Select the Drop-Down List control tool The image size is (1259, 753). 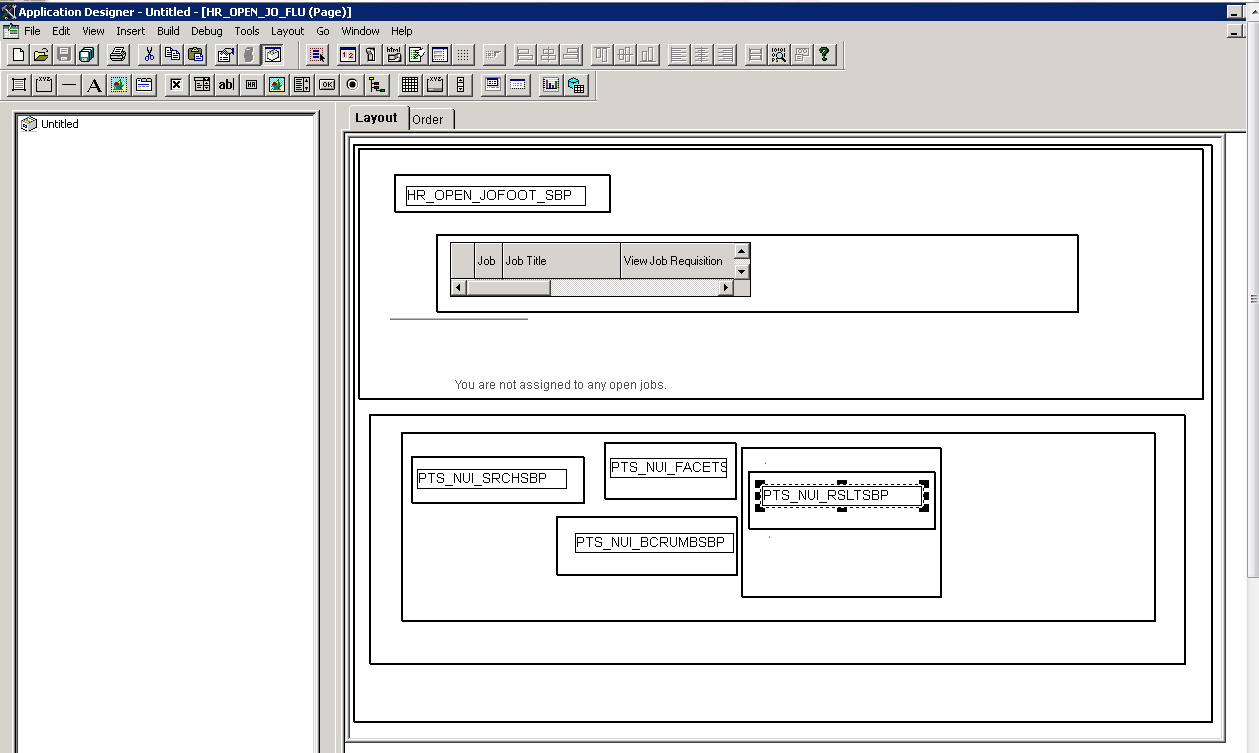coord(202,85)
